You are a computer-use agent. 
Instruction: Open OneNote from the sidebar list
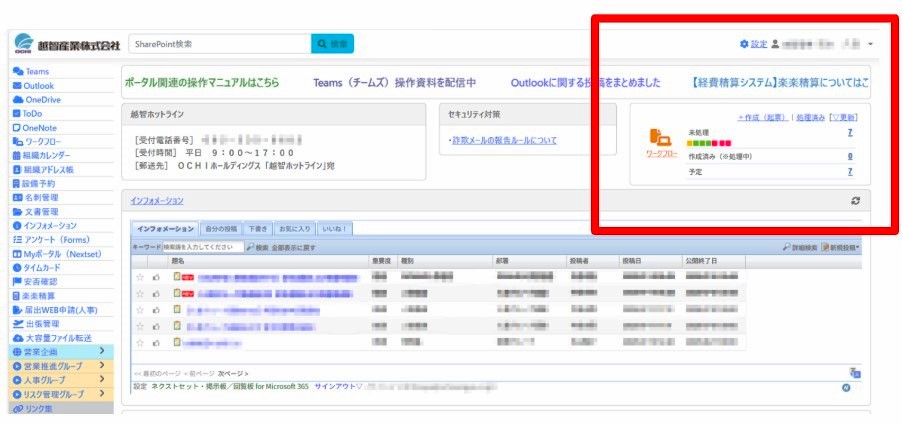[39, 128]
